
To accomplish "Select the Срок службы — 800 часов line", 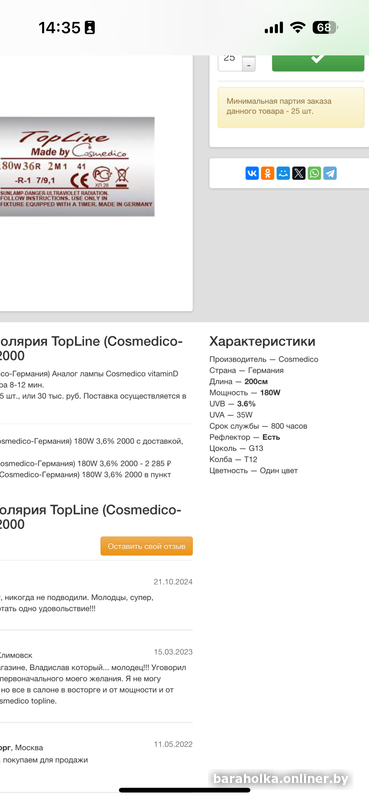I will (258, 426).
